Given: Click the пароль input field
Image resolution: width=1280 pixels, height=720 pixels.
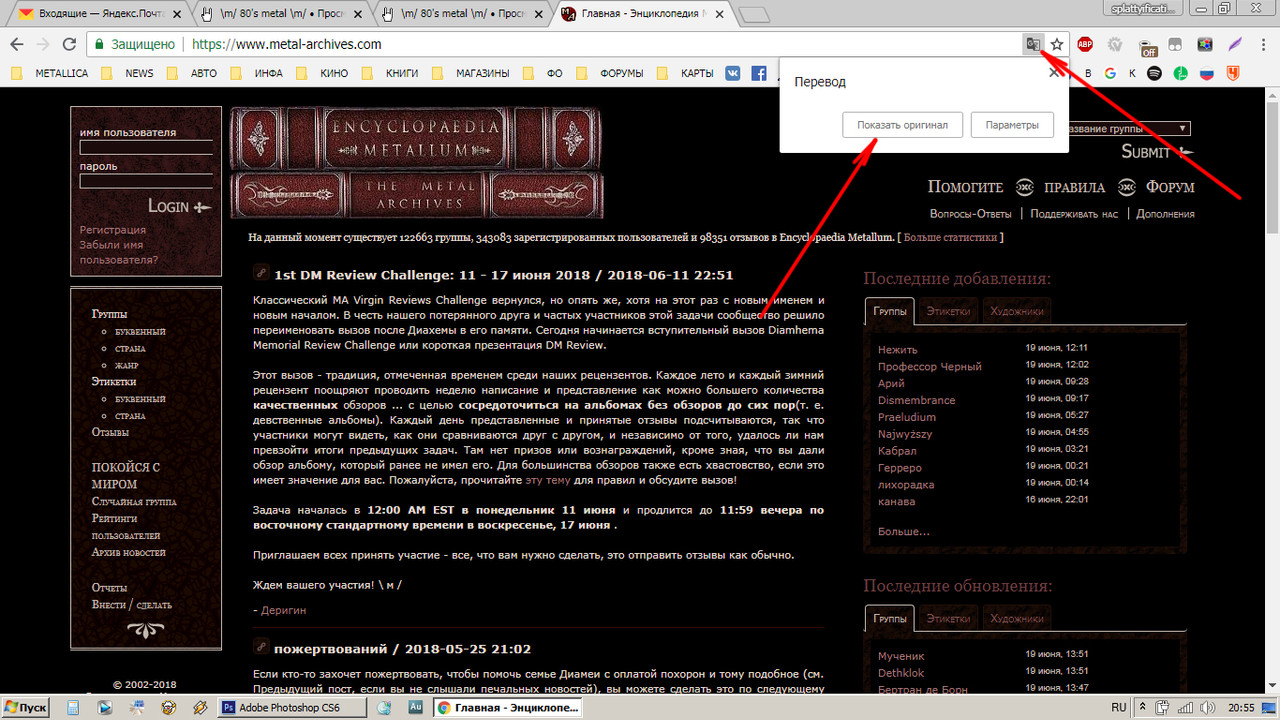Looking at the screenshot, I should [x=146, y=181].
